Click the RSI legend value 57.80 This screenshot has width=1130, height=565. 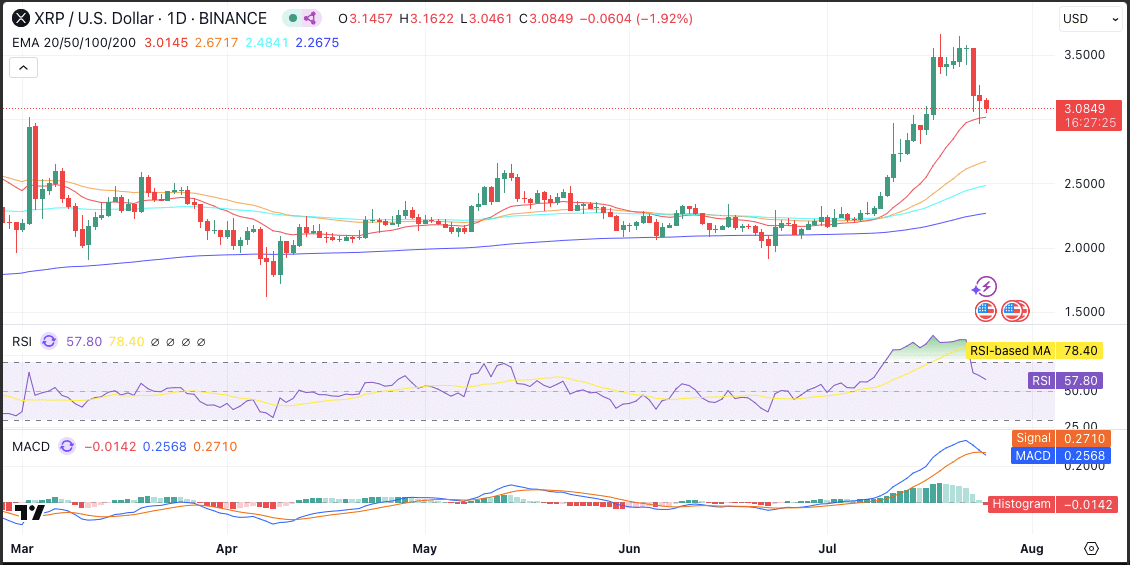[x=84, y=341]
